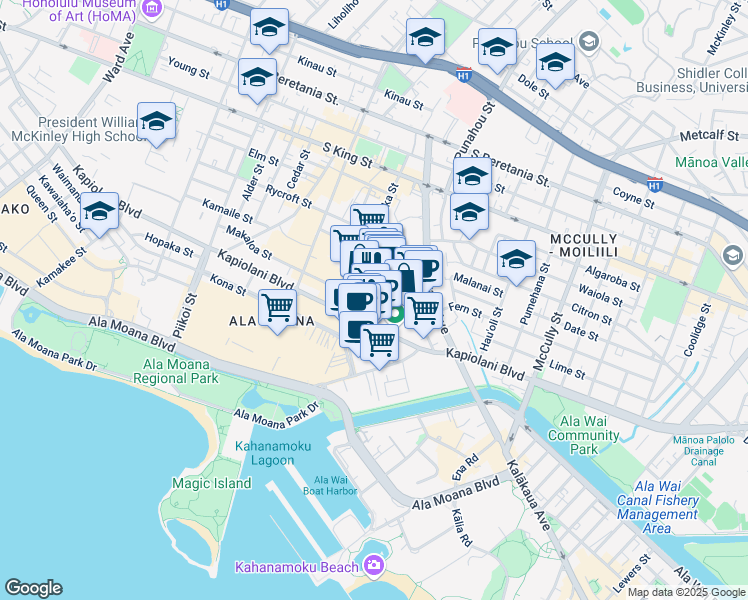748x600 pixels.
Task: Click the Google logo
Action: point(33,588)
